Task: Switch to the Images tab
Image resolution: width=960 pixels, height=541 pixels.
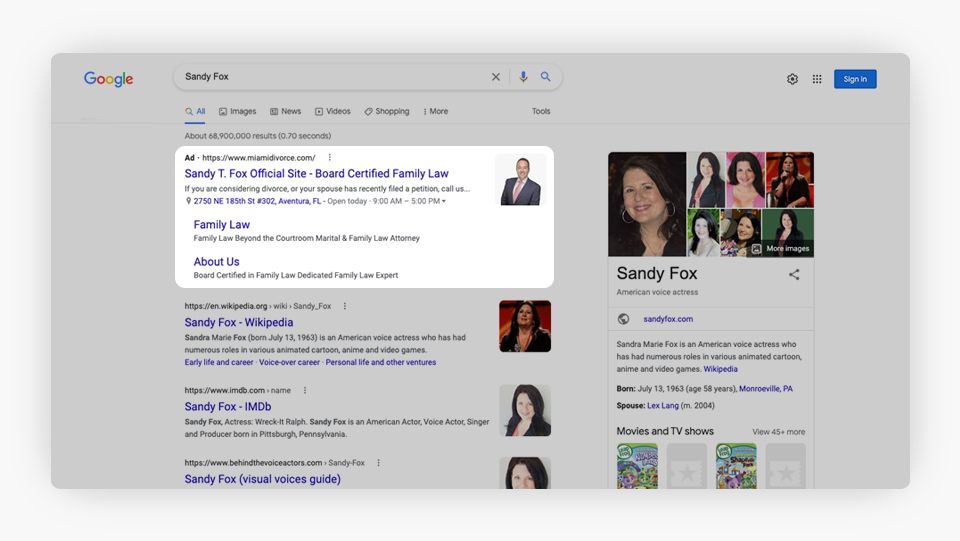Action: (x=237, y=112)
